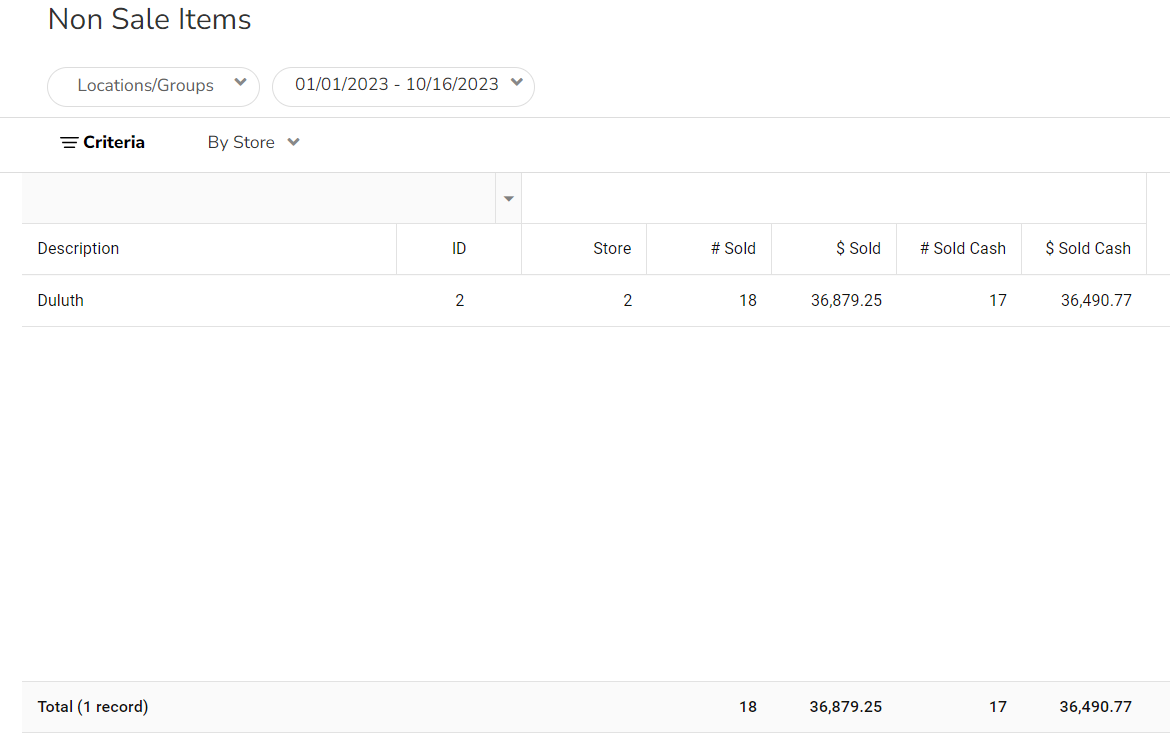
Task: Sort by $ Sold column
Action: pos(858,249)
